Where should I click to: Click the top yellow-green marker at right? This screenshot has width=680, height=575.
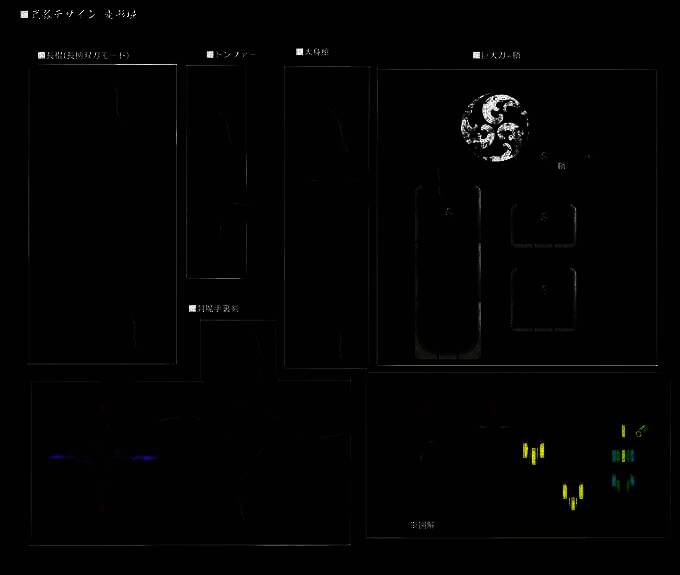pos(623,431)
